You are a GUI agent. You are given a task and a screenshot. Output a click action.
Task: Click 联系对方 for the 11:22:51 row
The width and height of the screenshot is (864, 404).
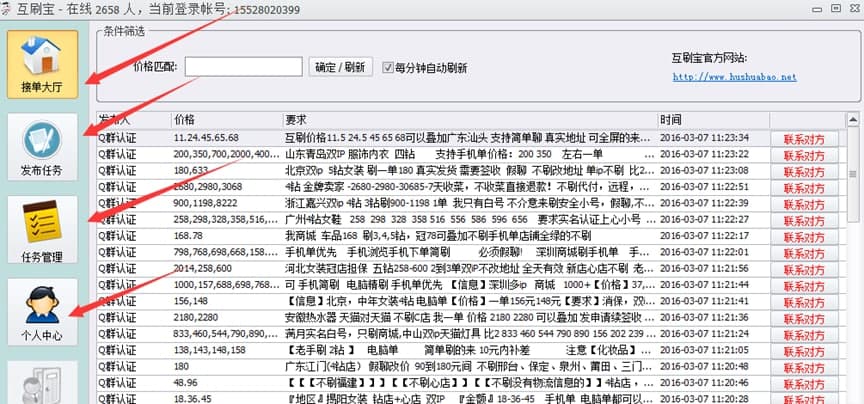coord(804,188)
